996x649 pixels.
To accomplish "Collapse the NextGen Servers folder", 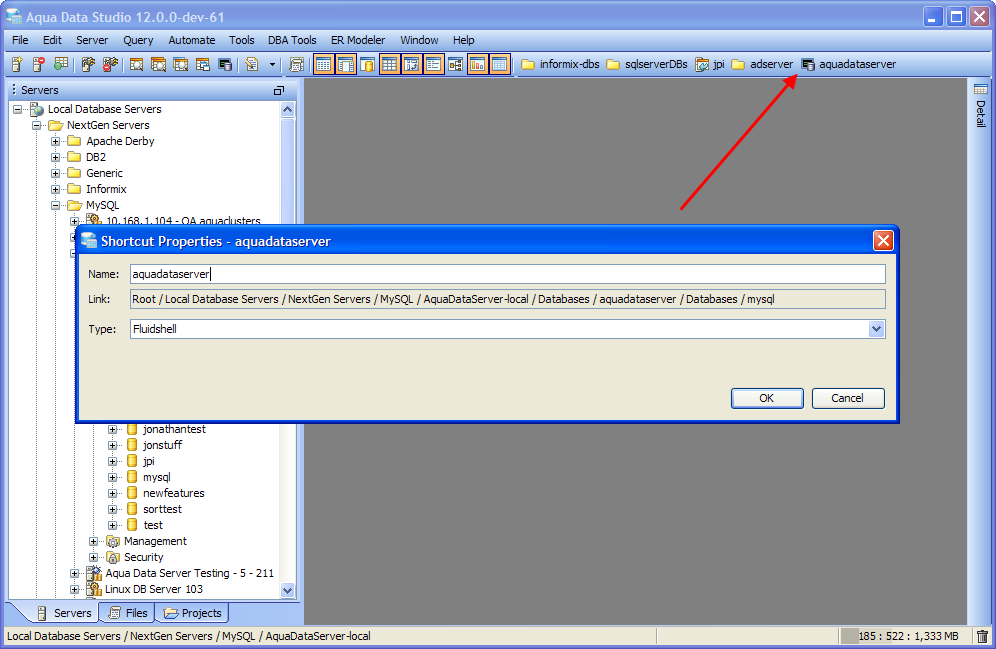I will (x=37, y=125).
